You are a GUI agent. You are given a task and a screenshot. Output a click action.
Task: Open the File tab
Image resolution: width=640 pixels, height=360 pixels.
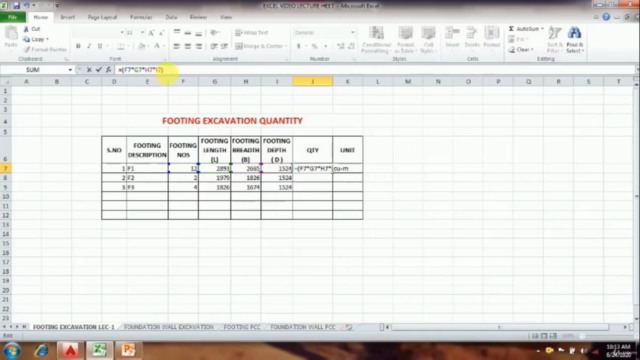pyautogui.click(x=13, y=17)
